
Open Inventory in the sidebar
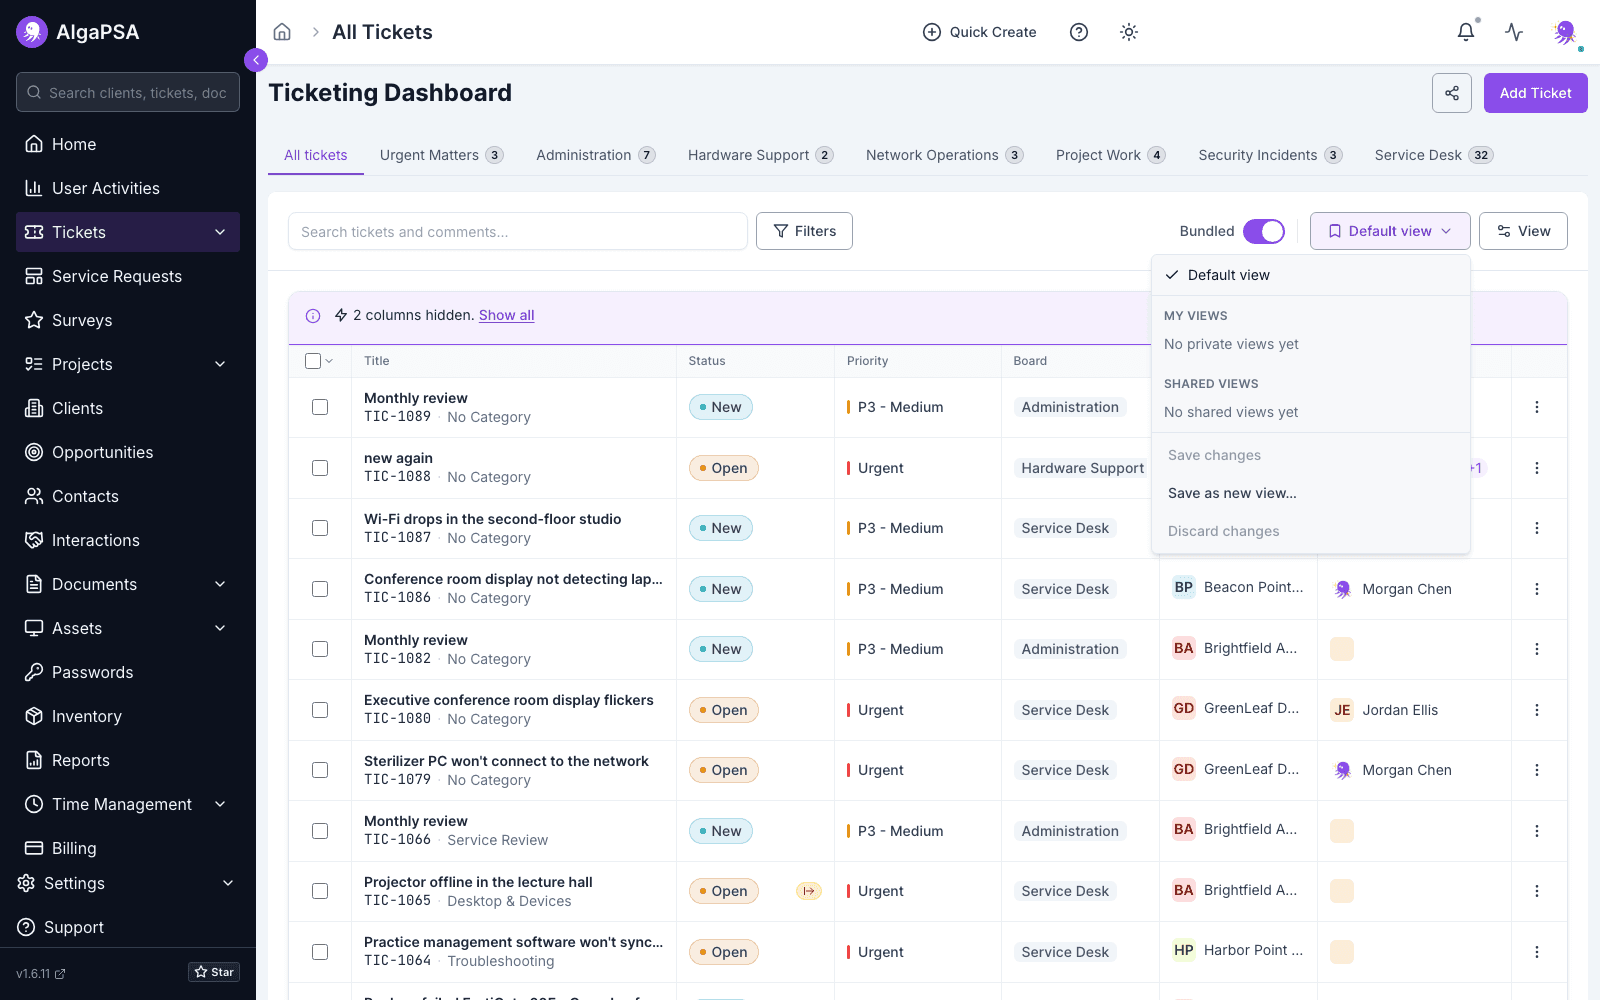tap(128, 716)
